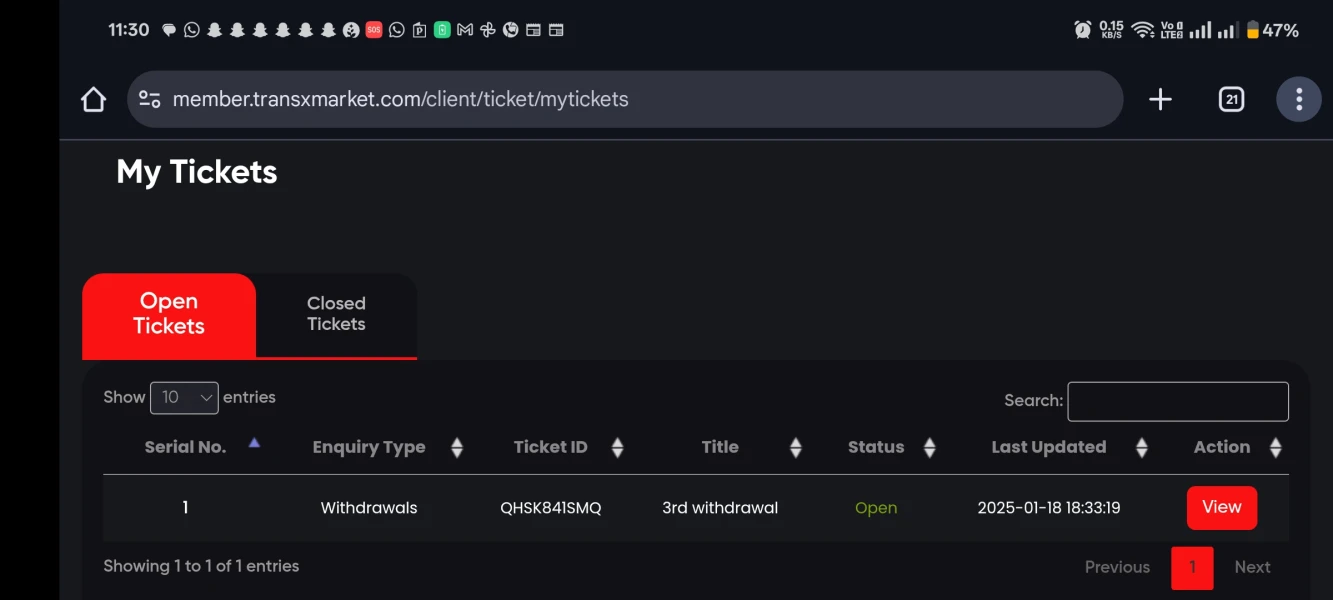Sort by Serial No. column arrow

coord(254,443)
